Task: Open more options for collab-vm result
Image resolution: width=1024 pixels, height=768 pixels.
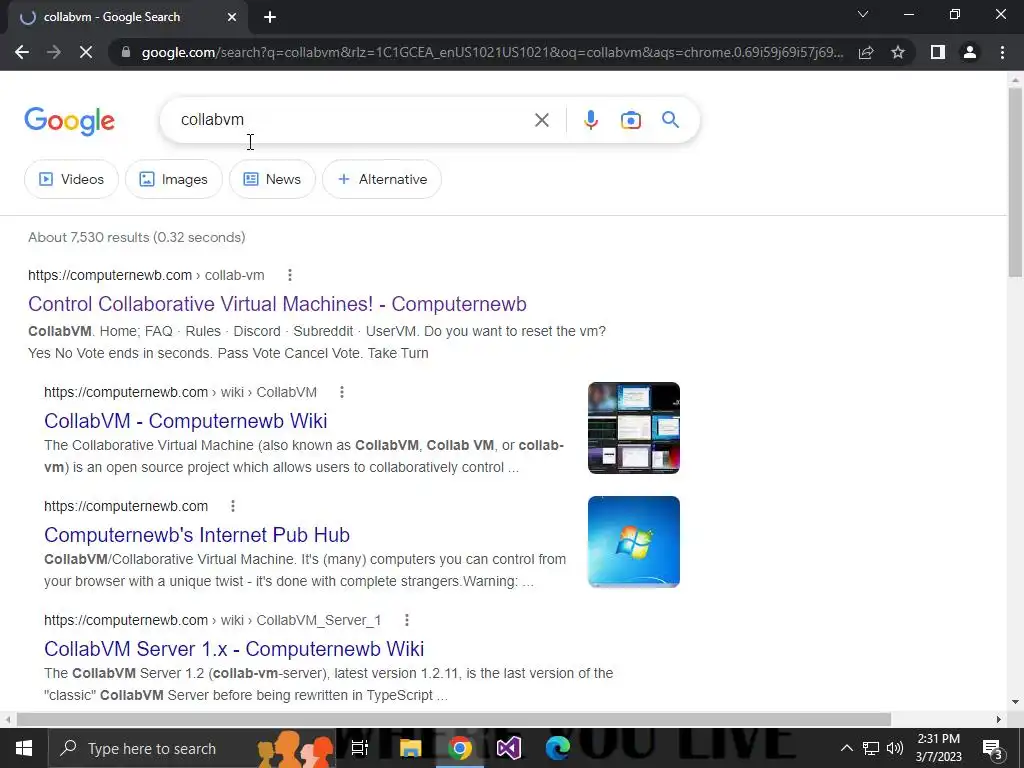Action: pos(290,276)
